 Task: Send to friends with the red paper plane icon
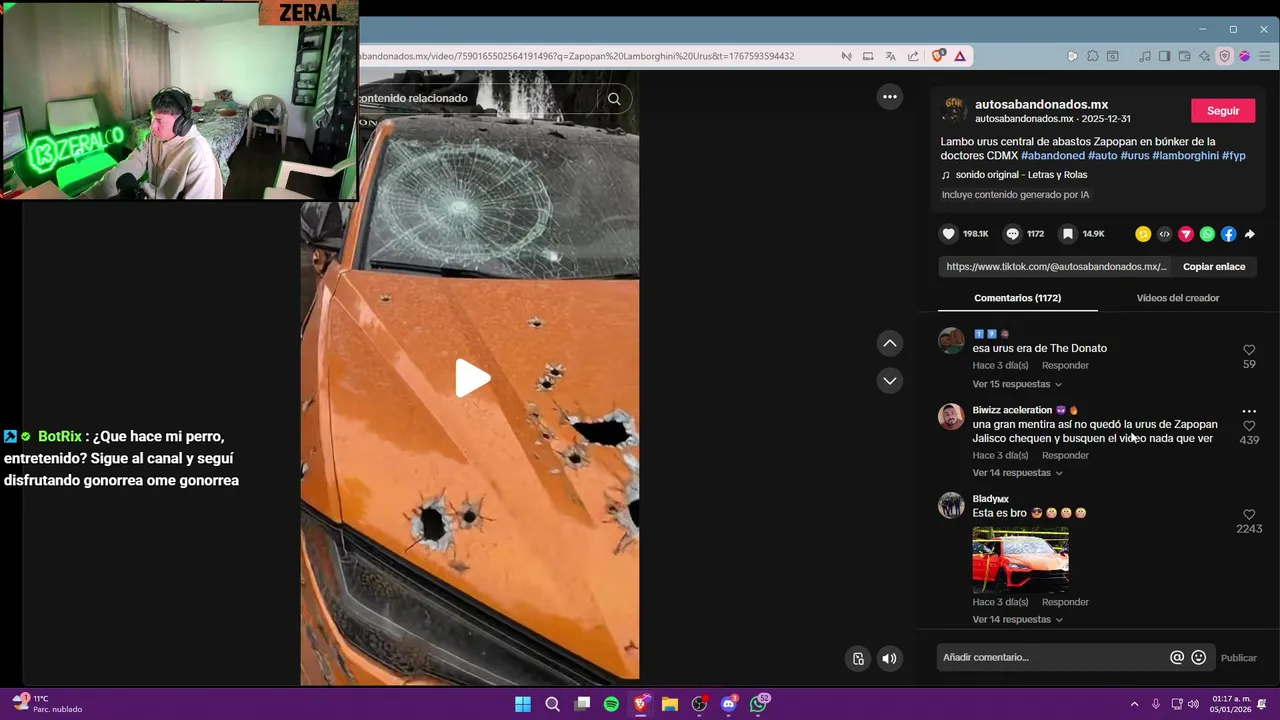click(x=1186, y=234)
